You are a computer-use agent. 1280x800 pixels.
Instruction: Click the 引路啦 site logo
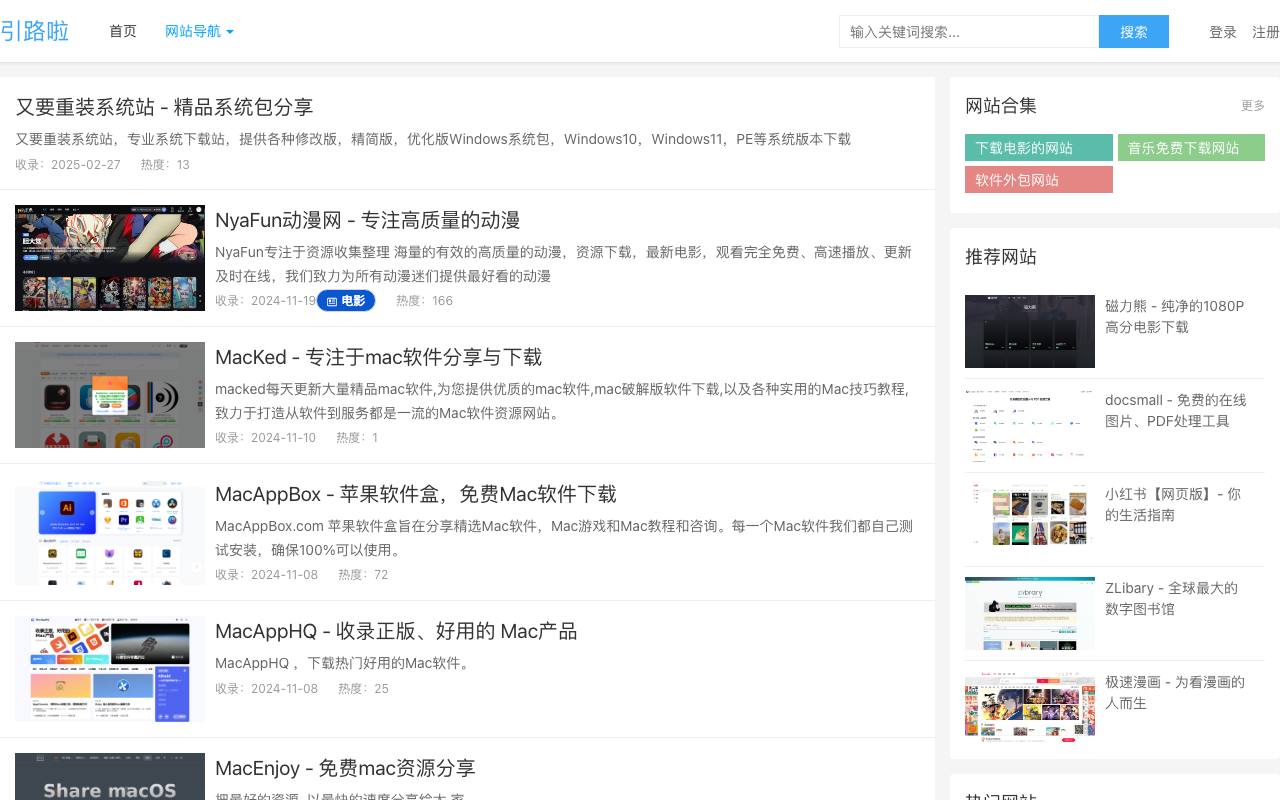(34, 31)
